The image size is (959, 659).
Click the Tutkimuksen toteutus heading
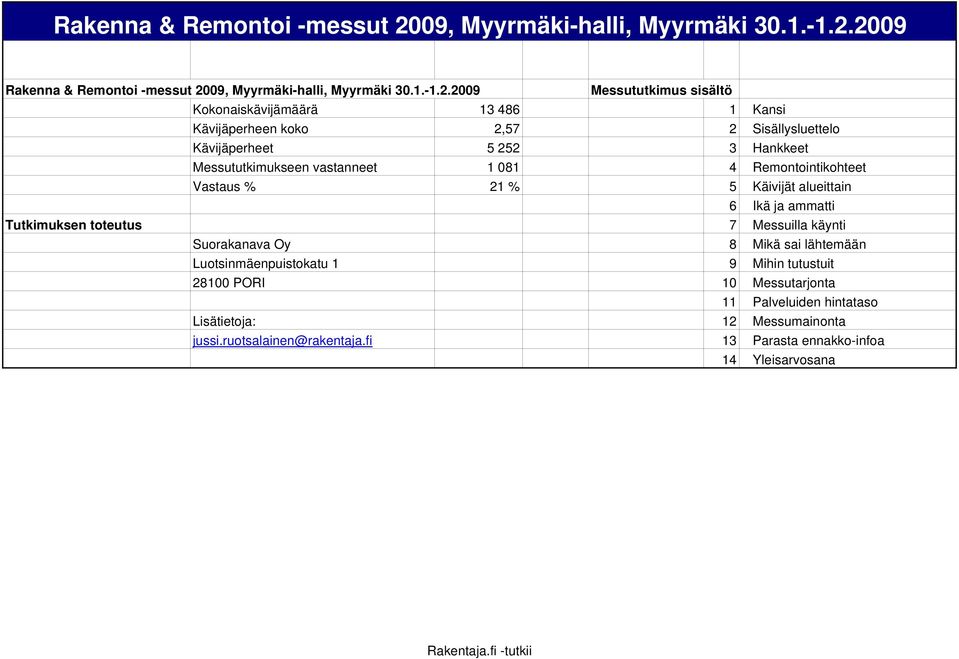pos(73,225)
